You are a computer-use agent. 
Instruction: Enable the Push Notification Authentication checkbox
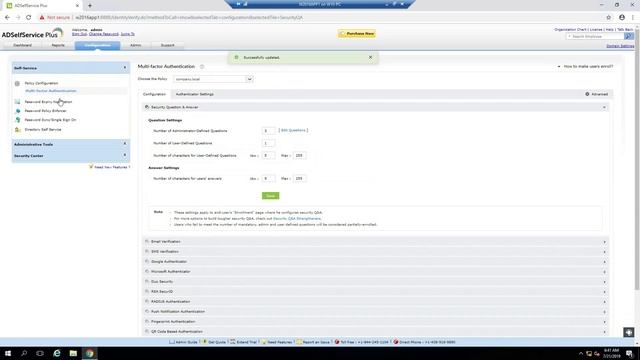(x=147, y=311)
